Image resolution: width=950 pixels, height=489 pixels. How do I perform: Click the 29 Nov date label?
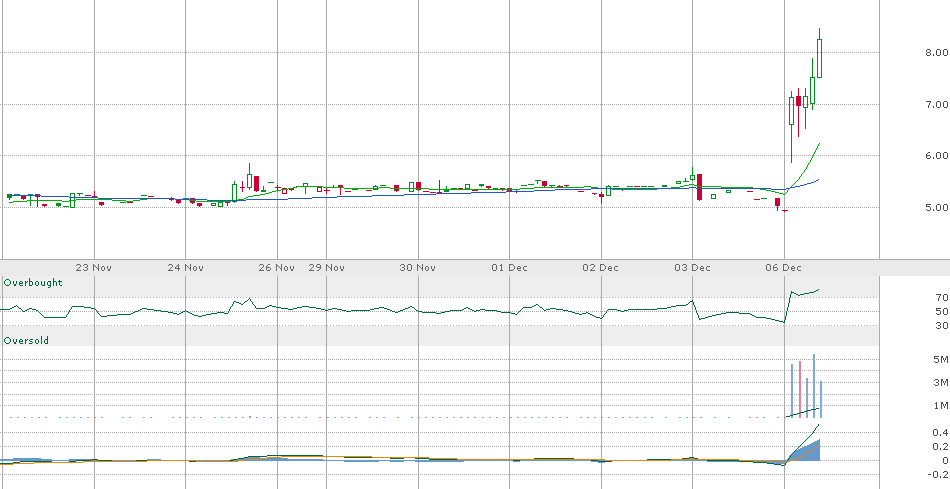click(327, 267)
